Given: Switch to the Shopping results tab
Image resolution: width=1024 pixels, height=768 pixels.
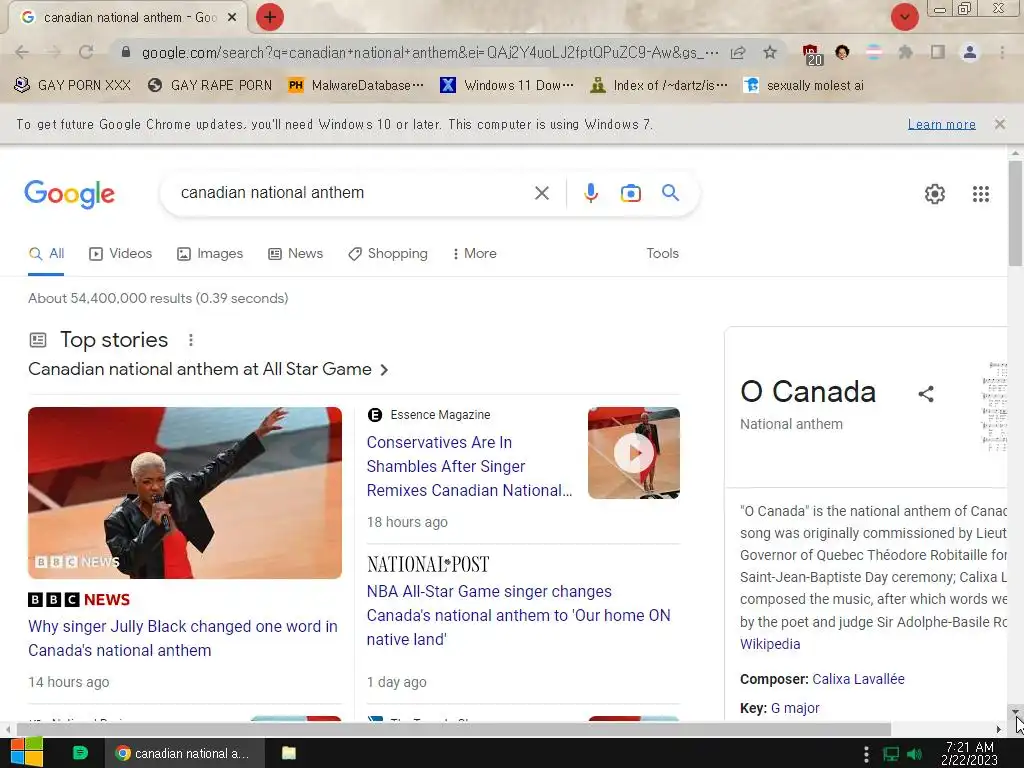Looking at the screenshot, I should coord(388,253).
